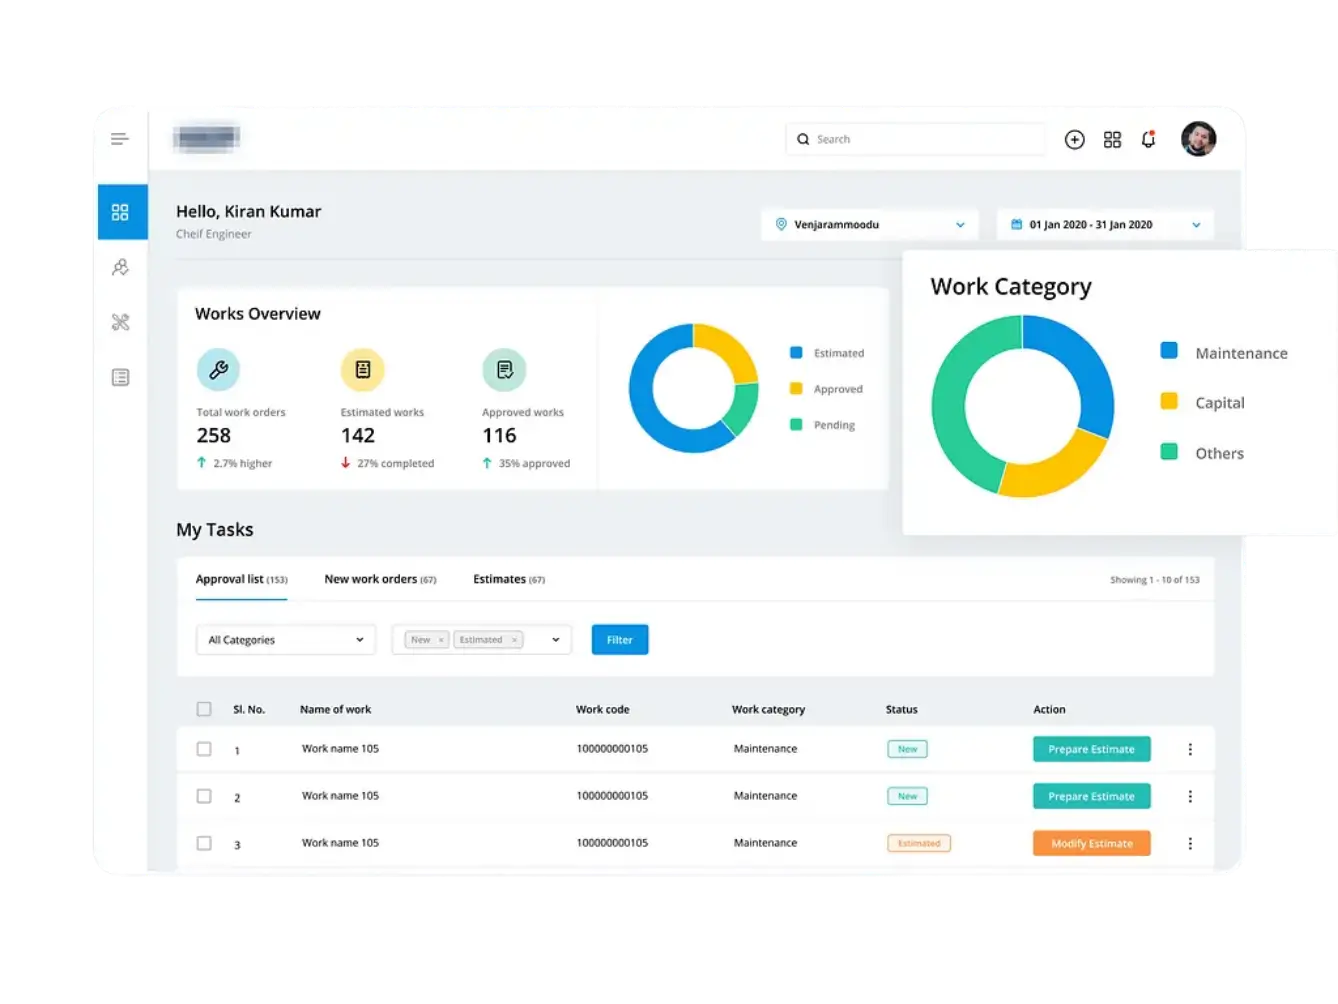Open more options for row 1

(x=1190, y=749)
